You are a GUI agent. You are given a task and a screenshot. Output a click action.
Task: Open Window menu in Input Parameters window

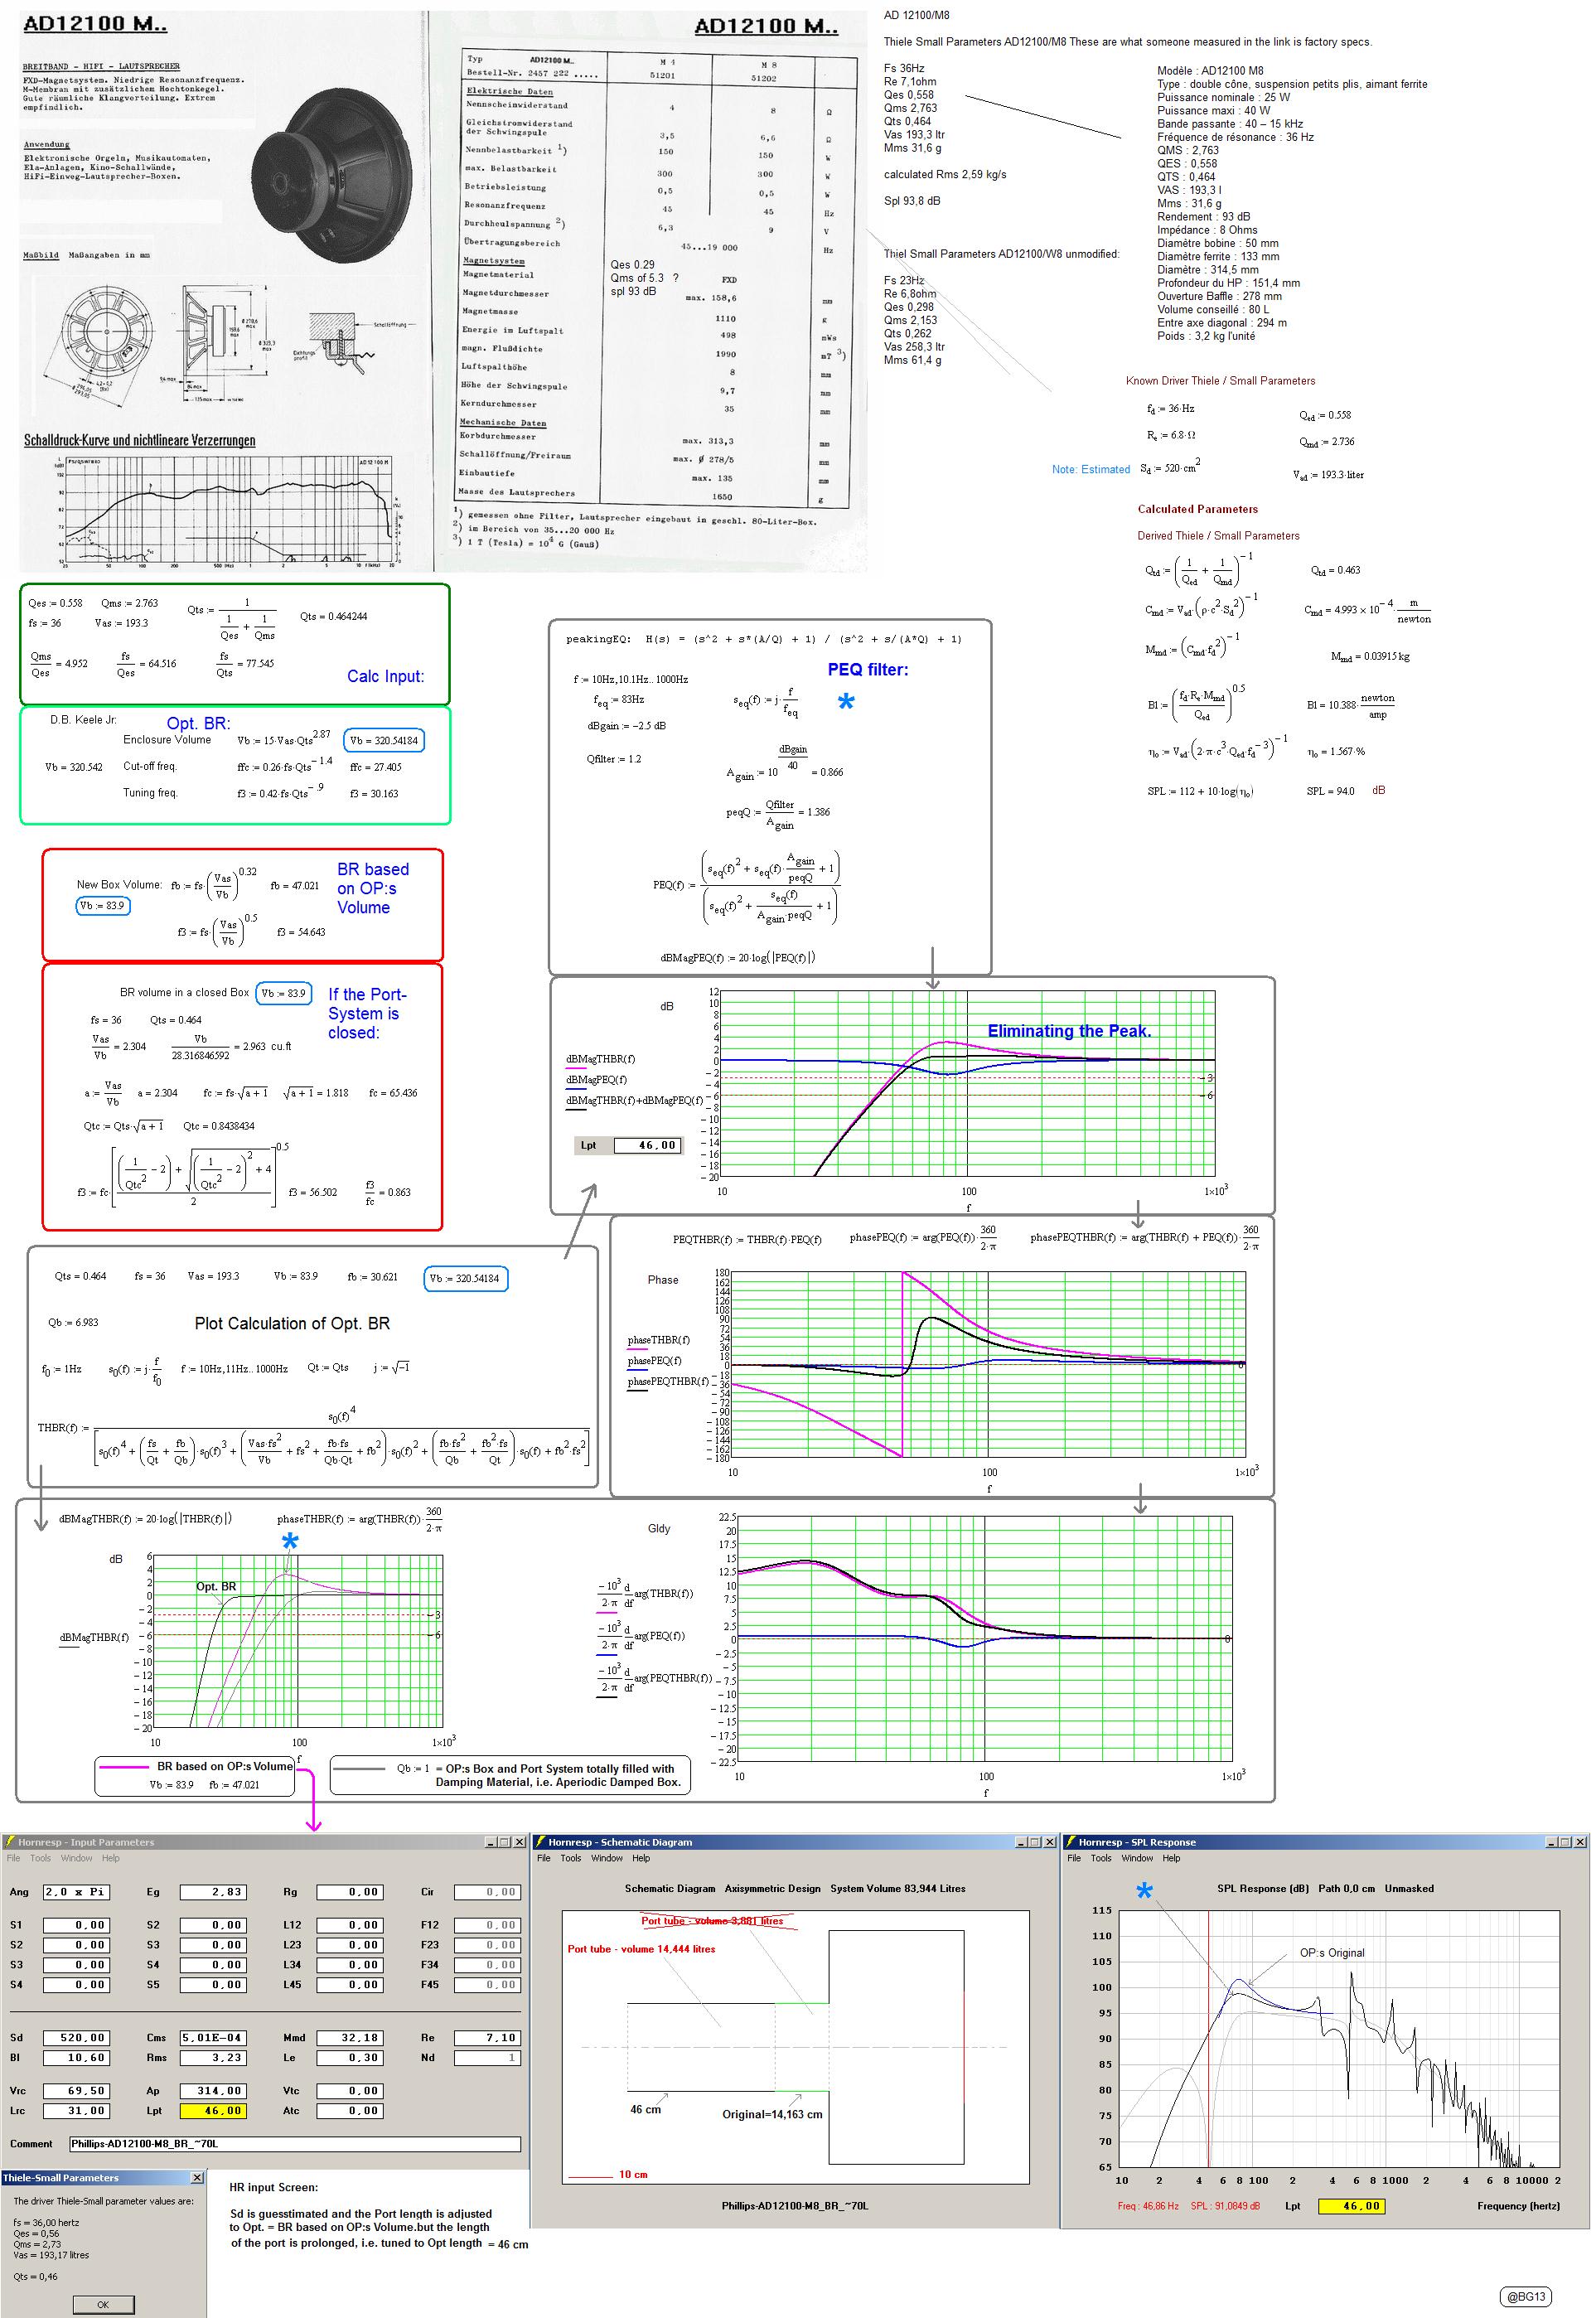[76, 1859]
